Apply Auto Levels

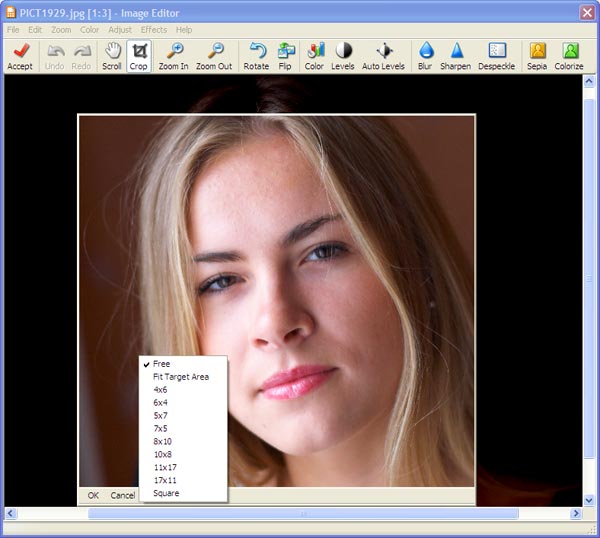[383, 57]
